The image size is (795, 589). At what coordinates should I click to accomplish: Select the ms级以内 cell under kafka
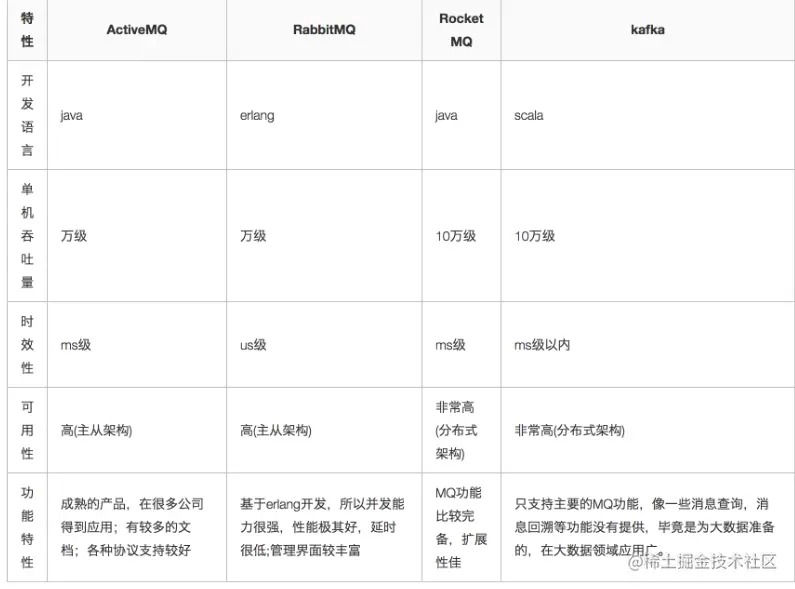647,345
